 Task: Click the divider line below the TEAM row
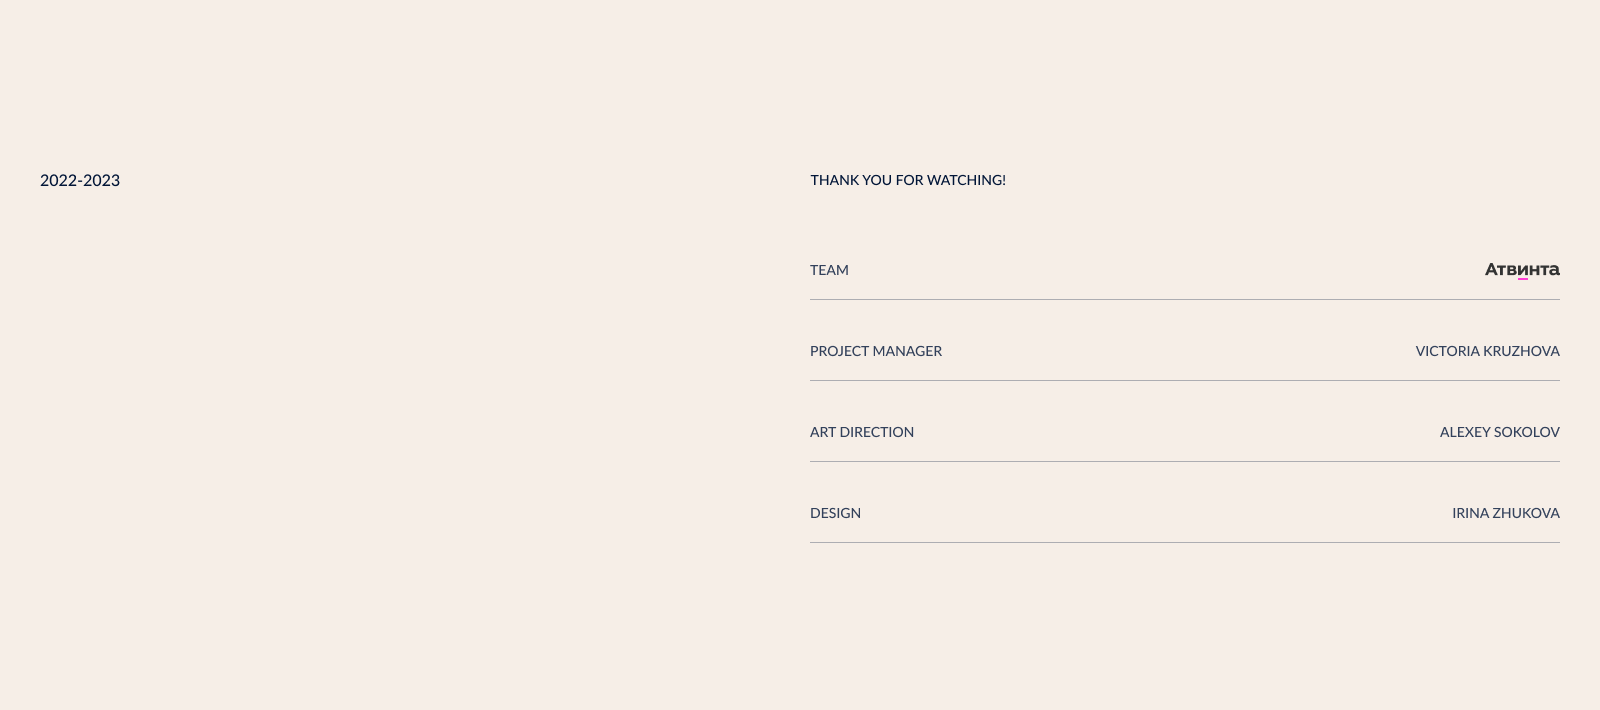pyautogui.click(x=1185, y=300)
